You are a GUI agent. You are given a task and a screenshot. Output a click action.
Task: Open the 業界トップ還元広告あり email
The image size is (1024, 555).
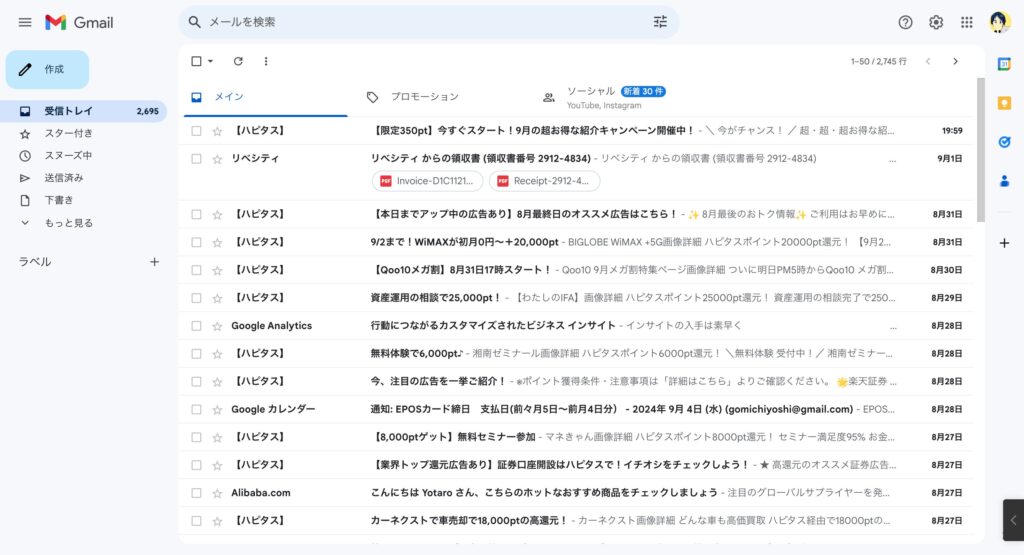[576, 465]
